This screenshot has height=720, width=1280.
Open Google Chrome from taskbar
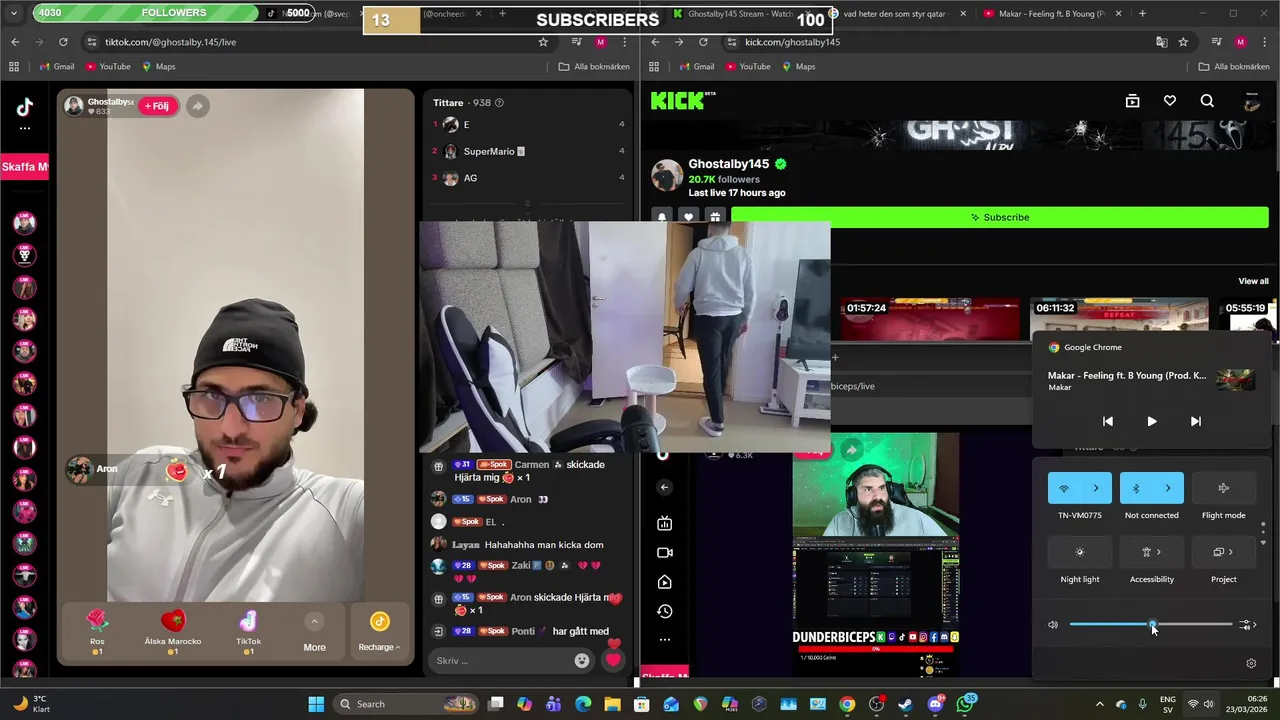click(x=847, y=704)
